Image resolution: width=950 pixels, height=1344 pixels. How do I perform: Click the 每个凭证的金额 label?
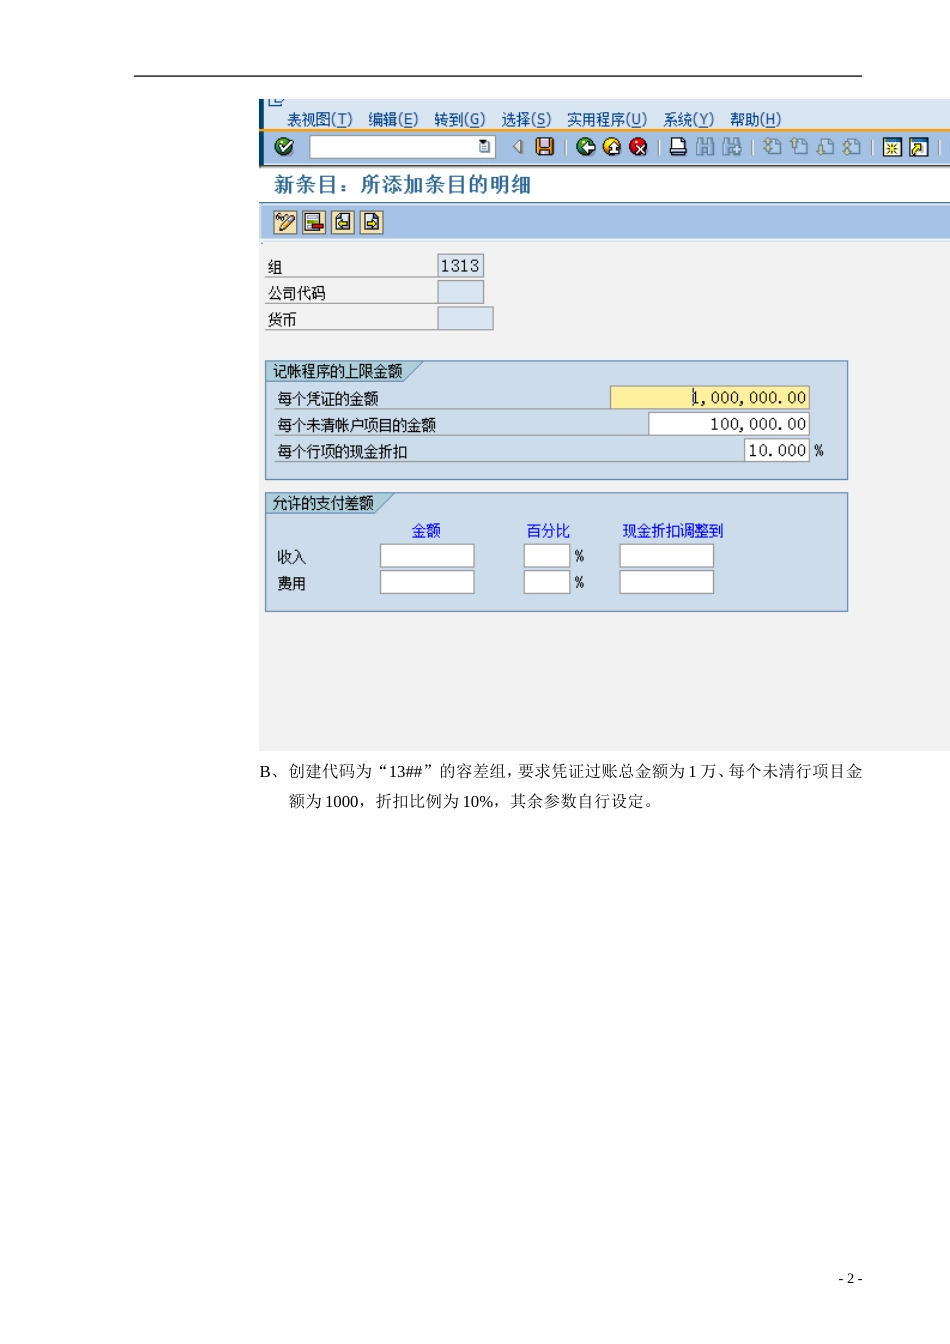point(328,398)
